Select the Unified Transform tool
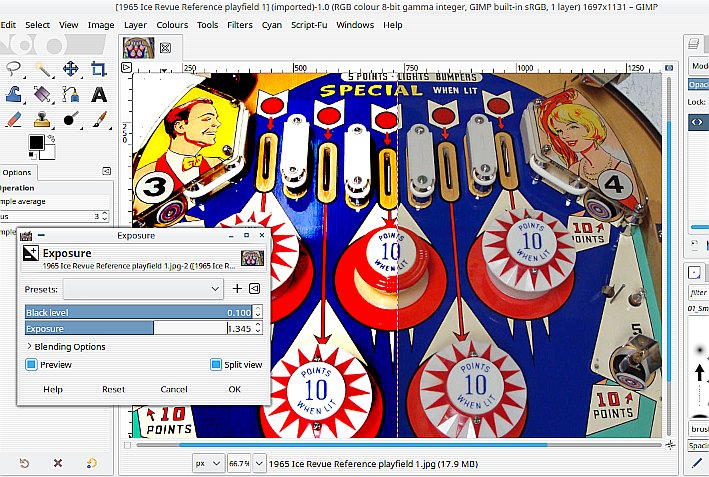 [43, 94]
